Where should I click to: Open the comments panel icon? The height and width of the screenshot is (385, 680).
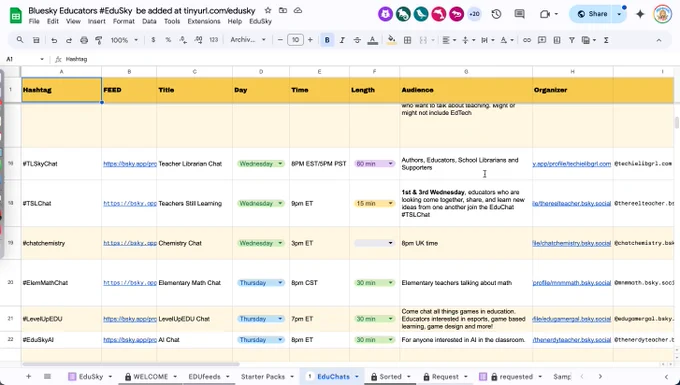(x=519, y=14)
